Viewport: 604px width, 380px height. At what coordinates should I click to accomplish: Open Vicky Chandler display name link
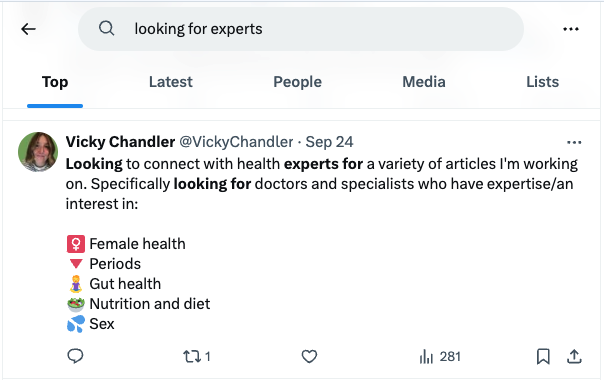point(120,142)
